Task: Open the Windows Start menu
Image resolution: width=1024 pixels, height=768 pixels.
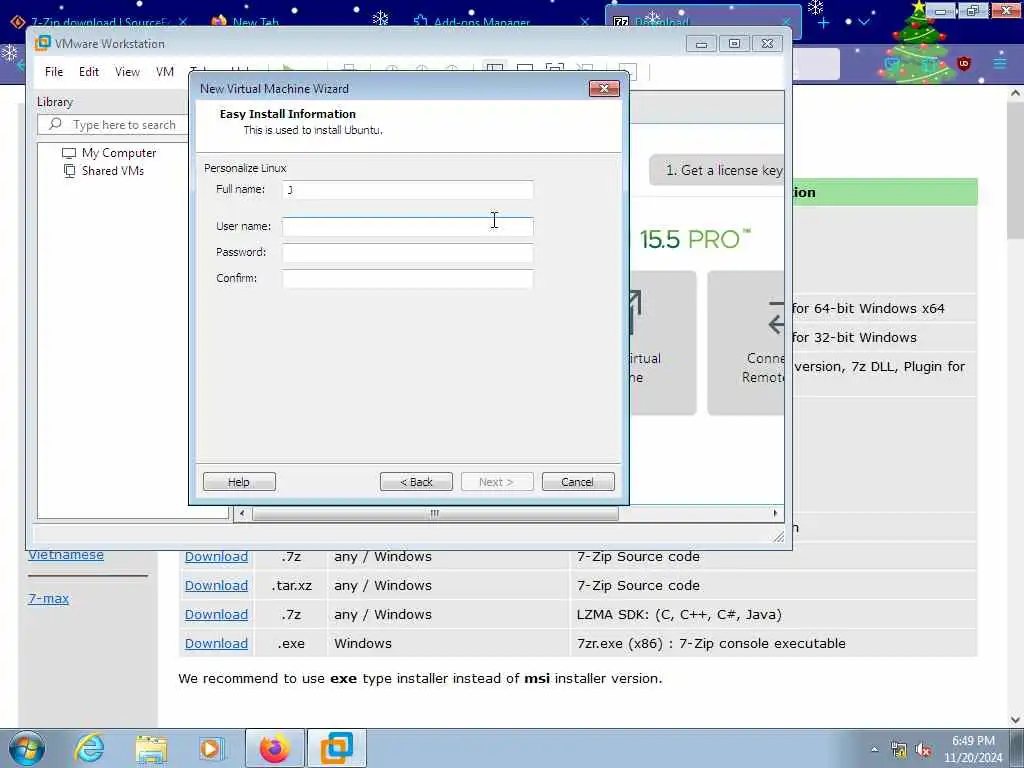Action: click(x=27, y=748)
